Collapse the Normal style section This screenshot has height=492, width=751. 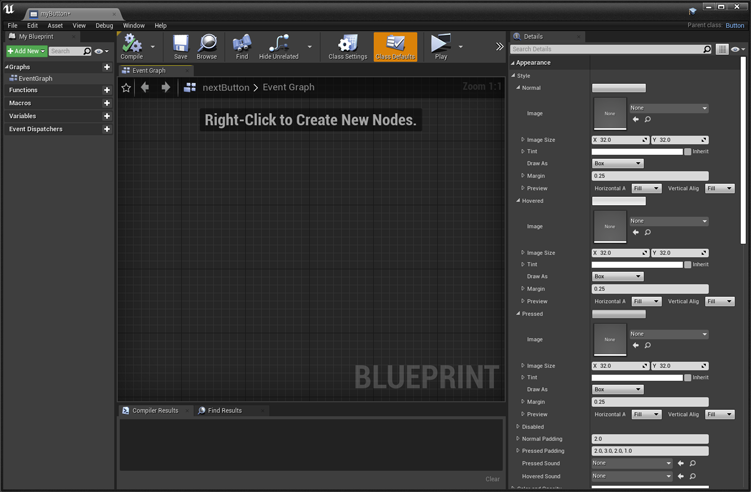coord(518,88)
